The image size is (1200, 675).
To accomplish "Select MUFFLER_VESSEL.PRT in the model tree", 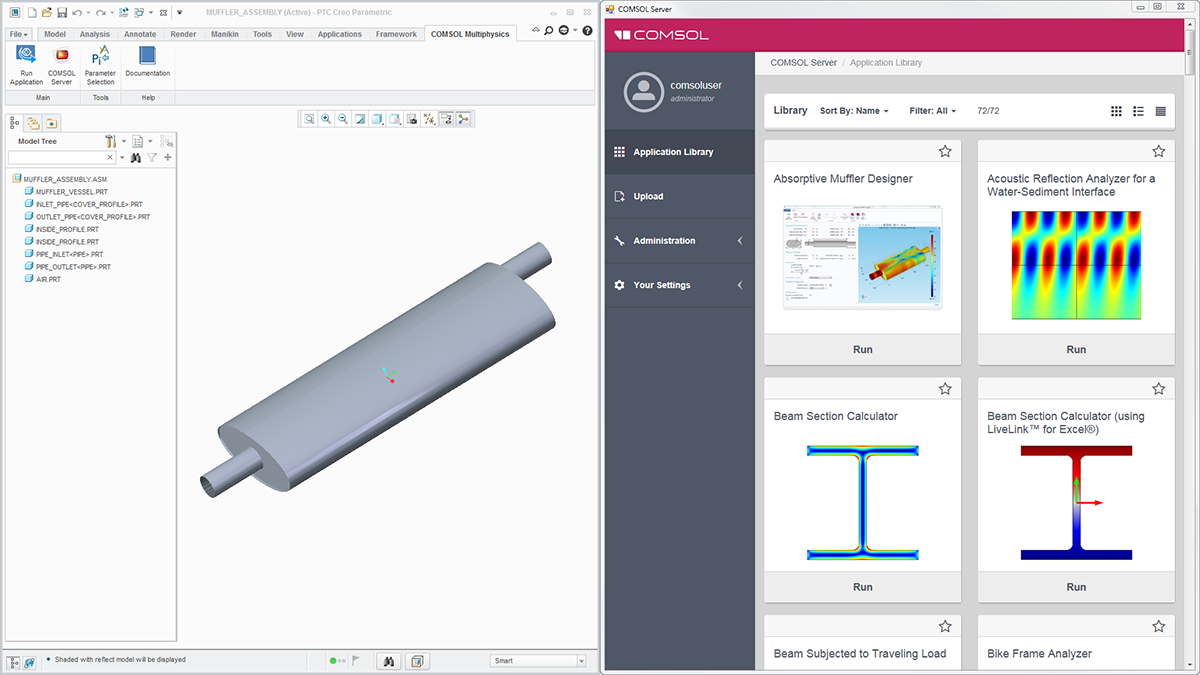I will click(71, 192).
